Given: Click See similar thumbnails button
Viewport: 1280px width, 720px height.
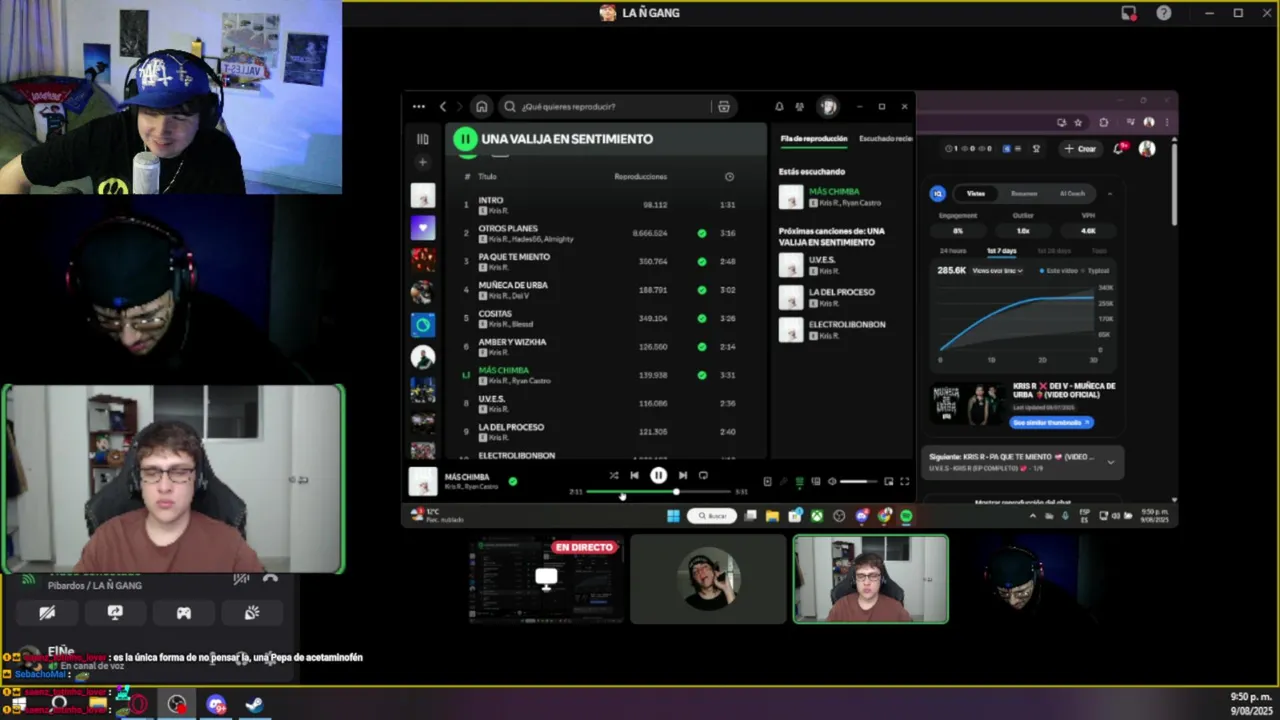Looking at the screenshot, I should pos(1051,422).
